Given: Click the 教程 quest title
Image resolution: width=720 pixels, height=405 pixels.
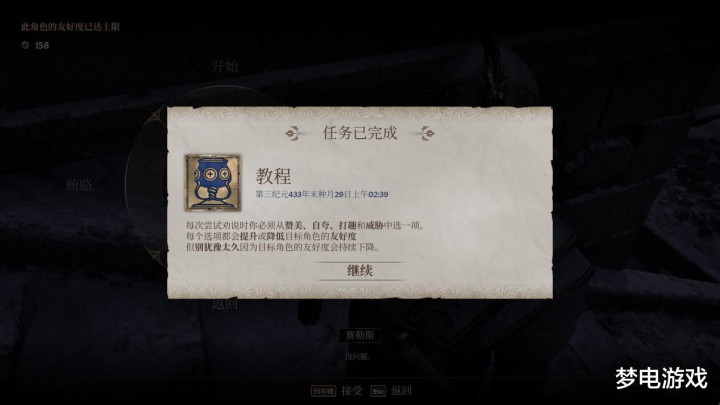Looking at the screenshot, I should tap(273, 176).
